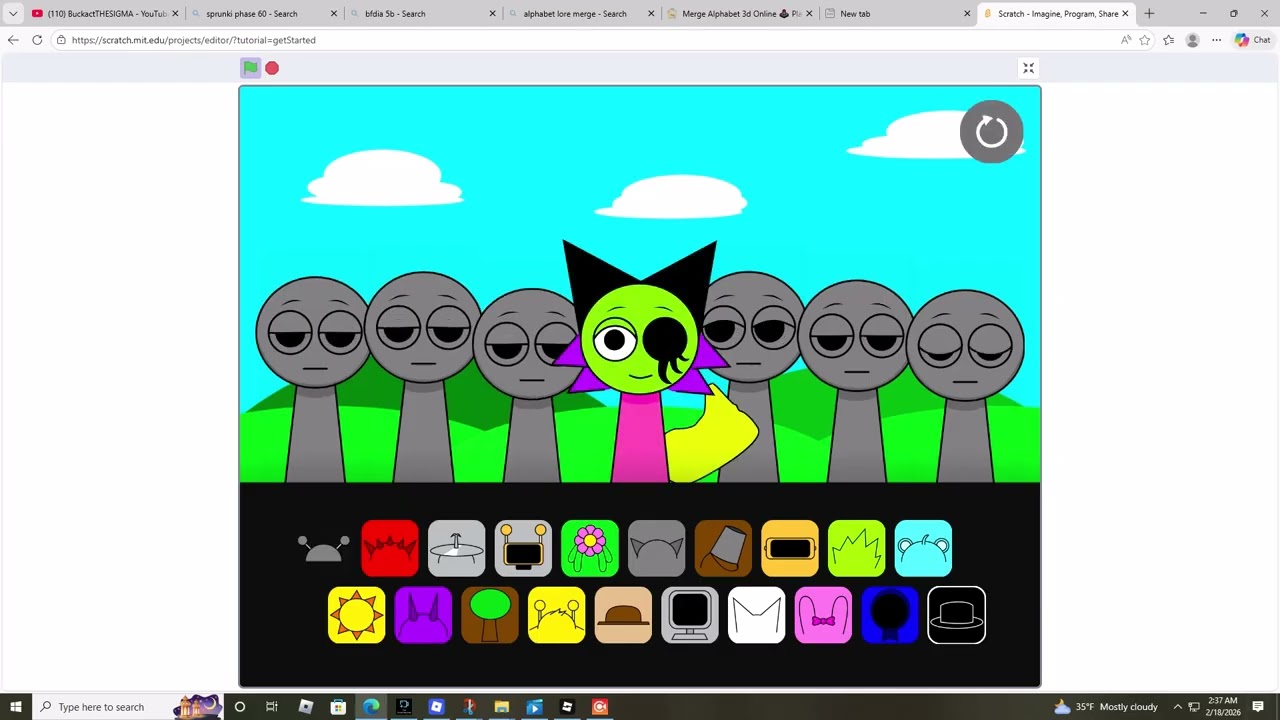Open the browser profile menu
The width and height of the screenshot is (1280, 720).
(x=1192, y=40)
